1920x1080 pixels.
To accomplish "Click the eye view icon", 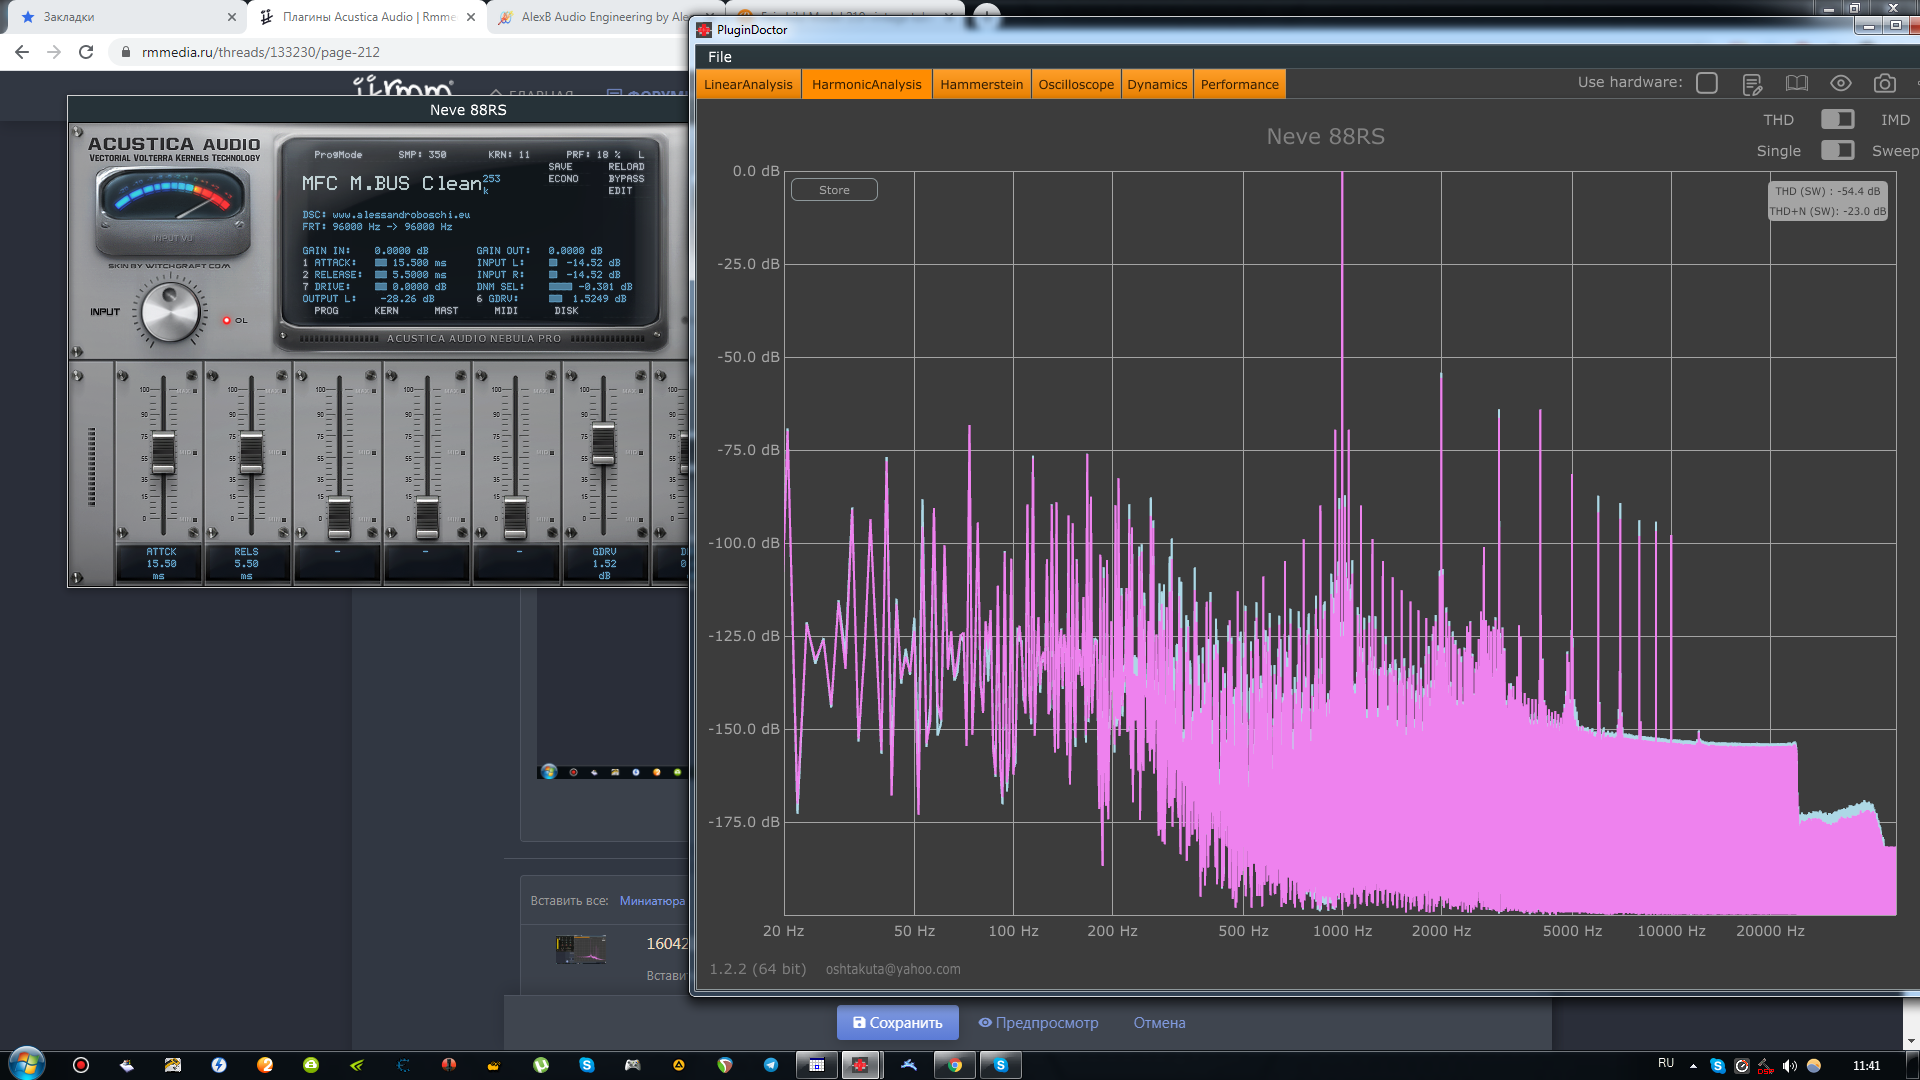I will point(1841,84).
